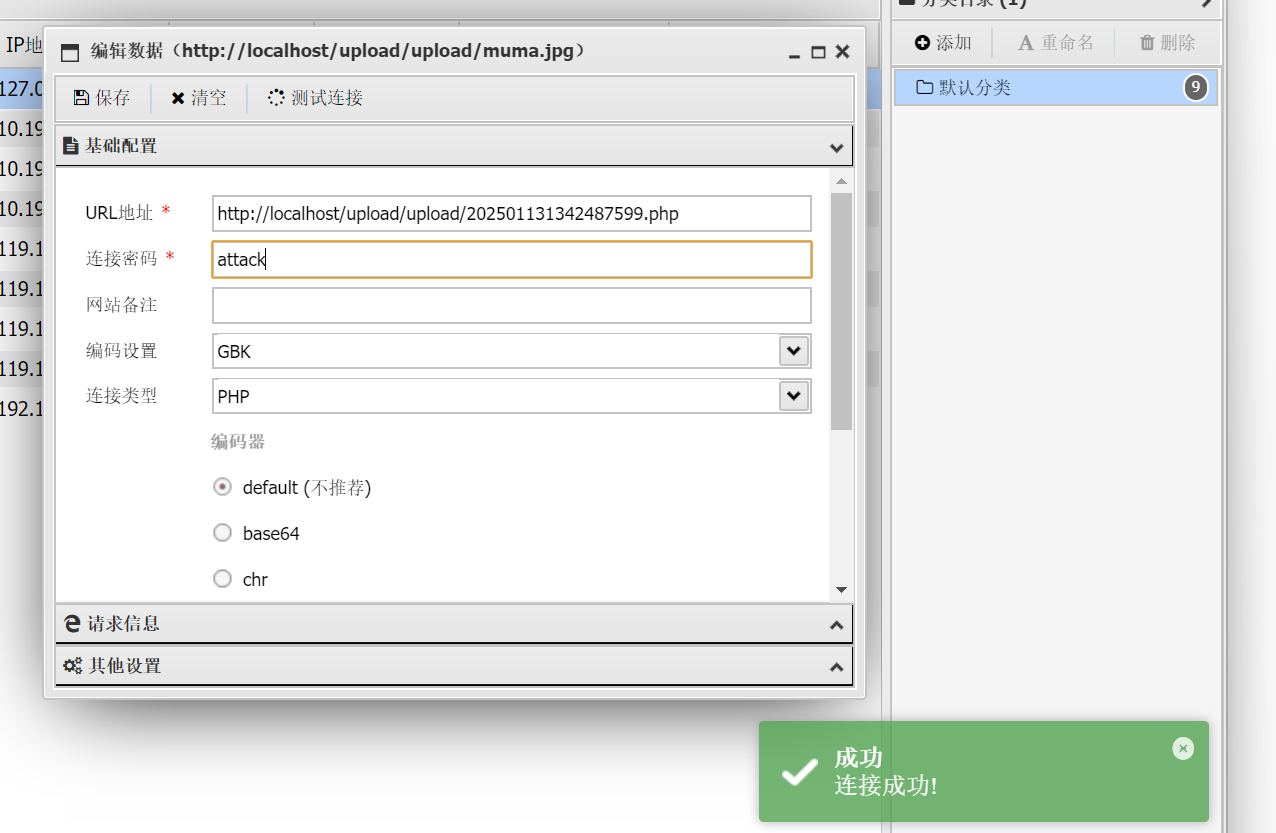Click the site notes (网站备注) input field
The width and height of the screenshot is (1276, 833).
511,305
